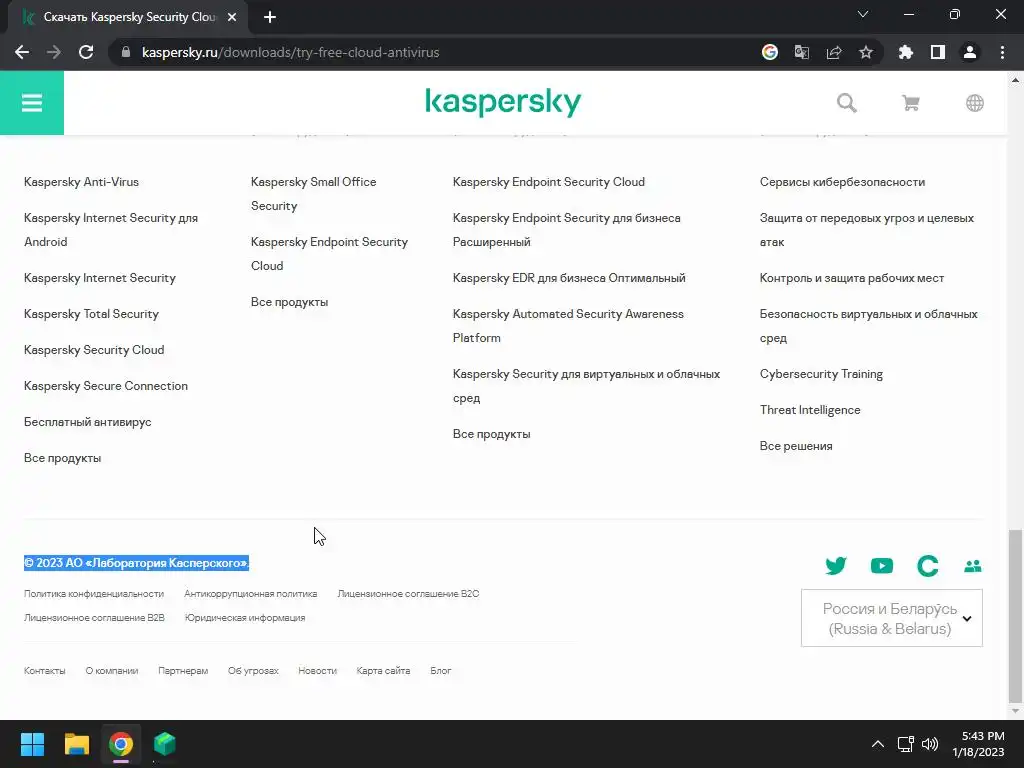Click the share page icon
1024x768 pixels.
click(834, 52)
